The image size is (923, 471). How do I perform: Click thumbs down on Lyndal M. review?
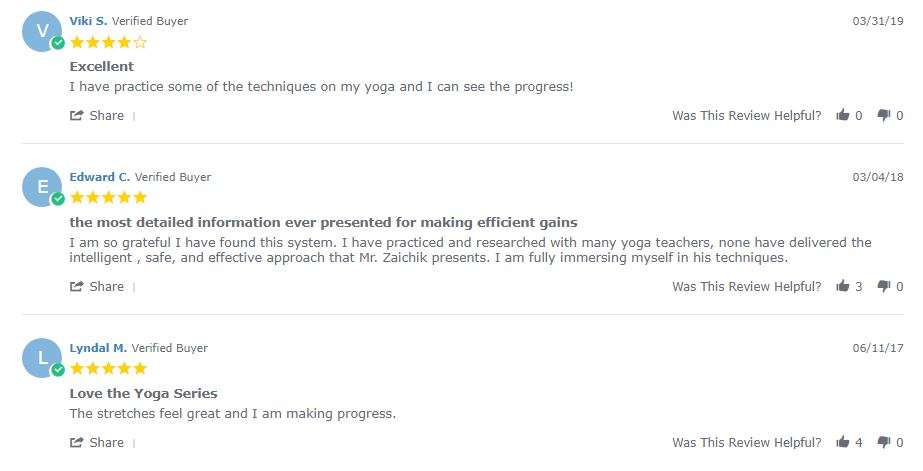point(884,442)
